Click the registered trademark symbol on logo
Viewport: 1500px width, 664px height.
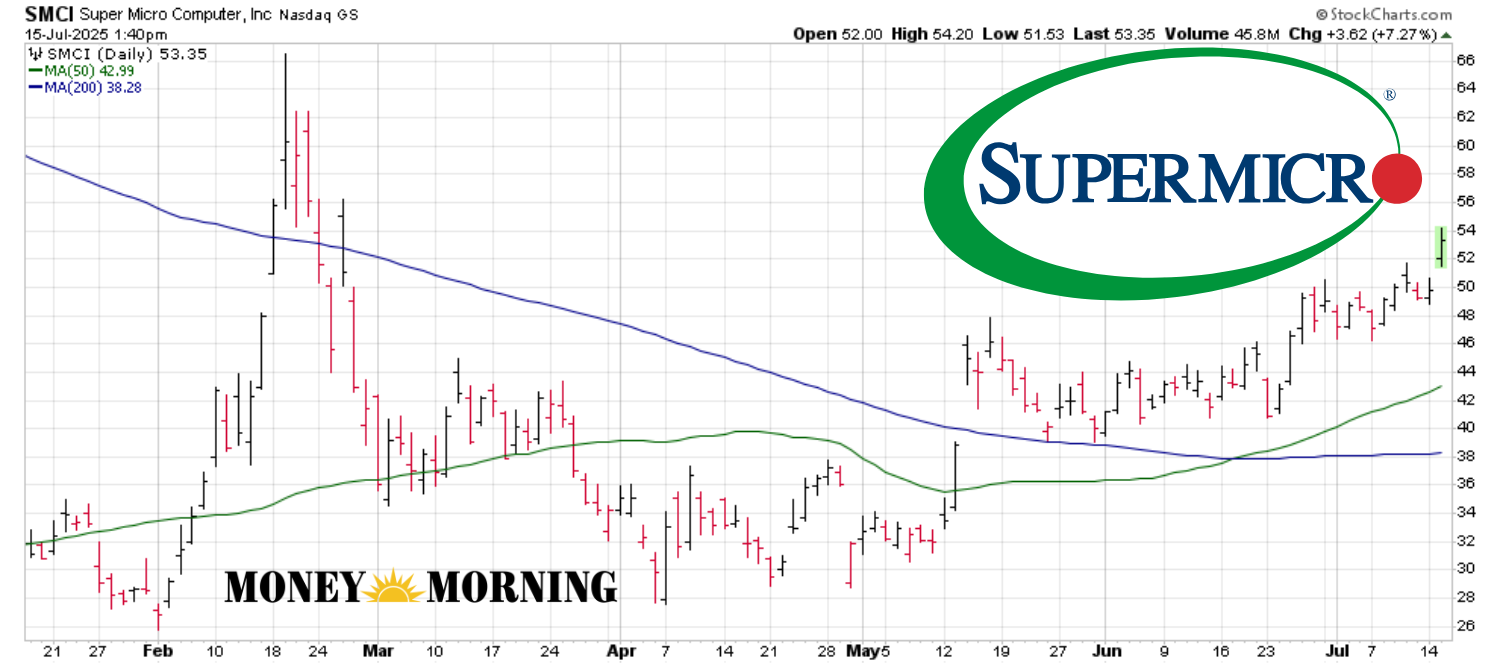point(1389,95)
